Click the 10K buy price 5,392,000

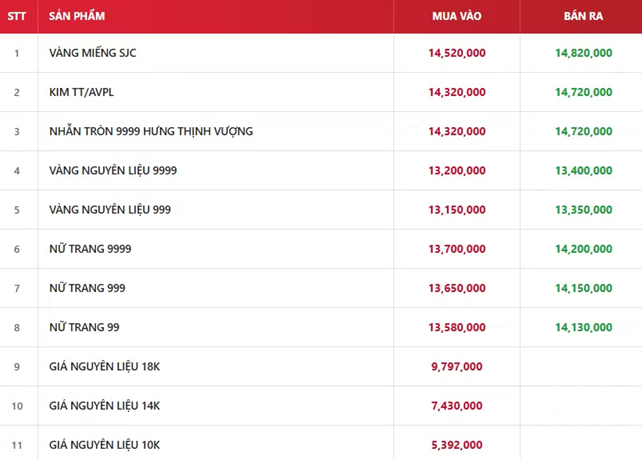click(457, 445)
